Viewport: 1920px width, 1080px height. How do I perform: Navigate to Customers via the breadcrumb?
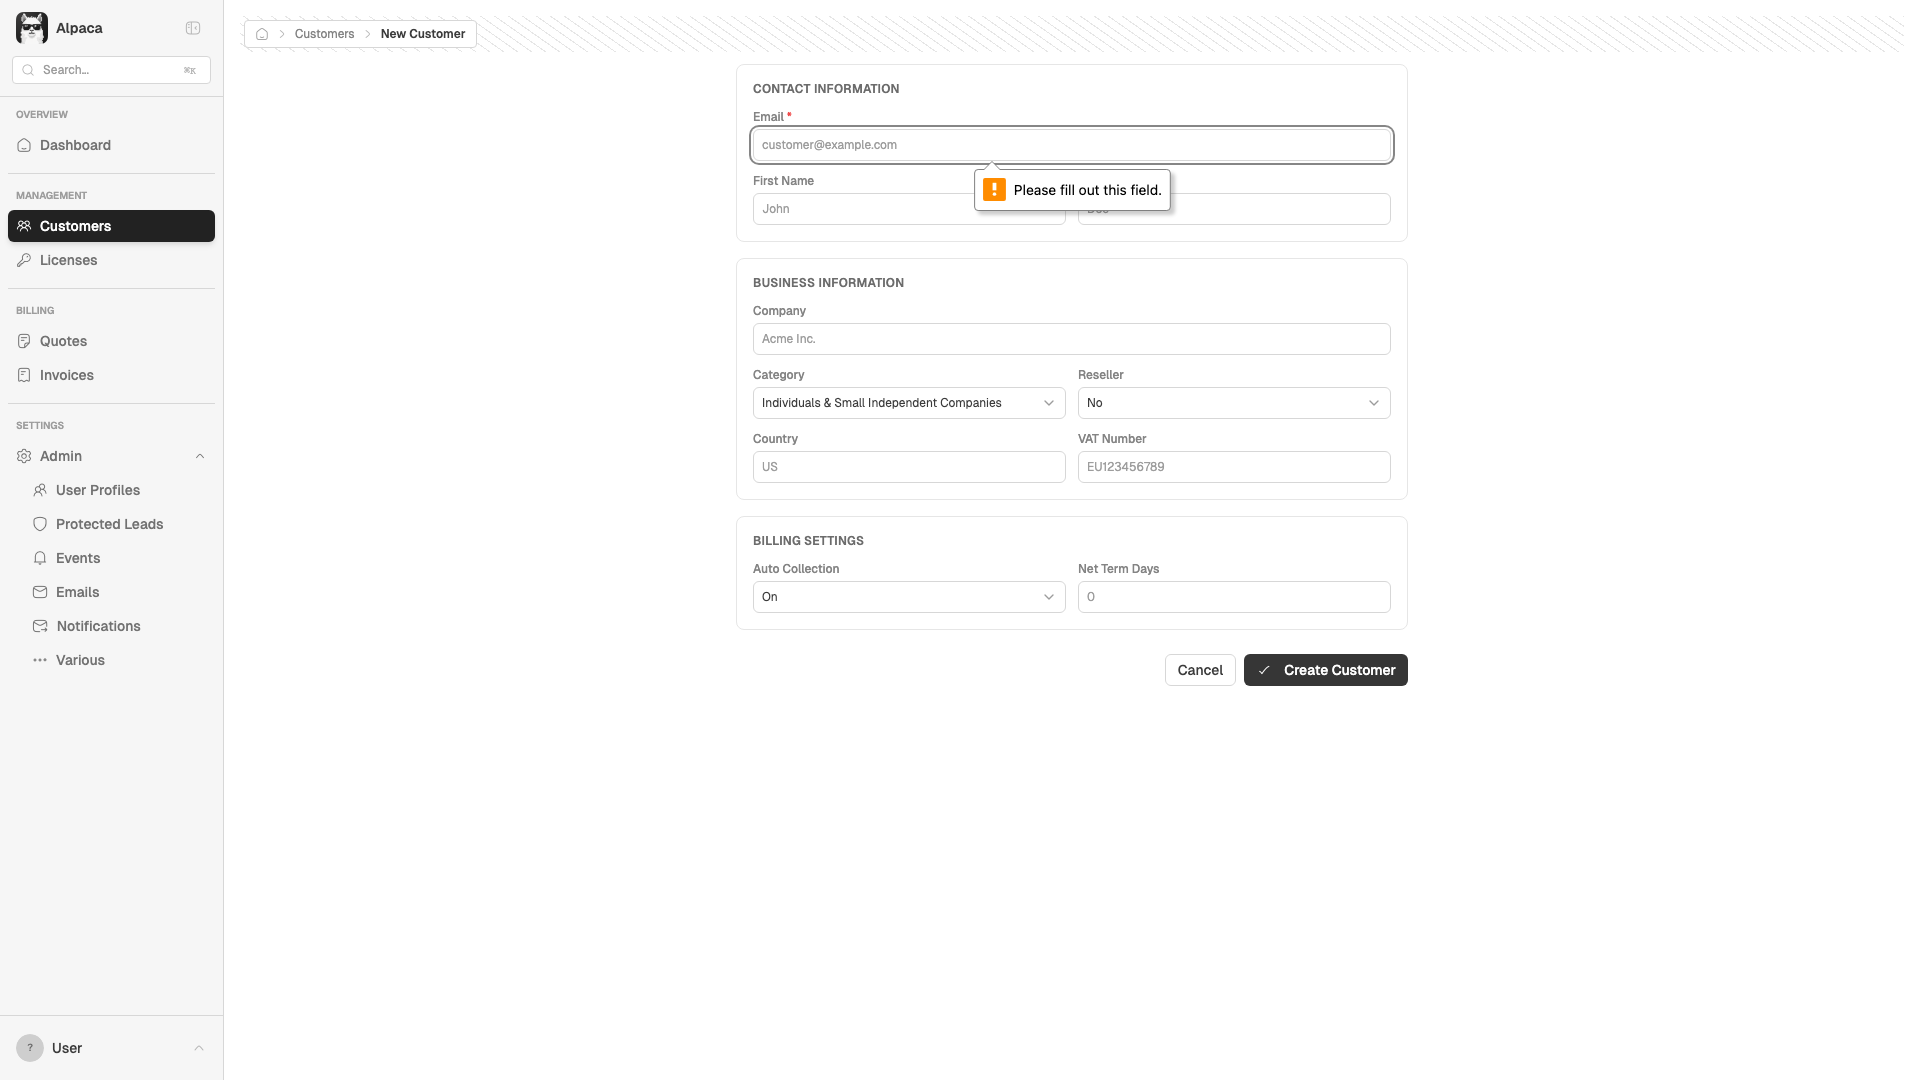[324, 33]
